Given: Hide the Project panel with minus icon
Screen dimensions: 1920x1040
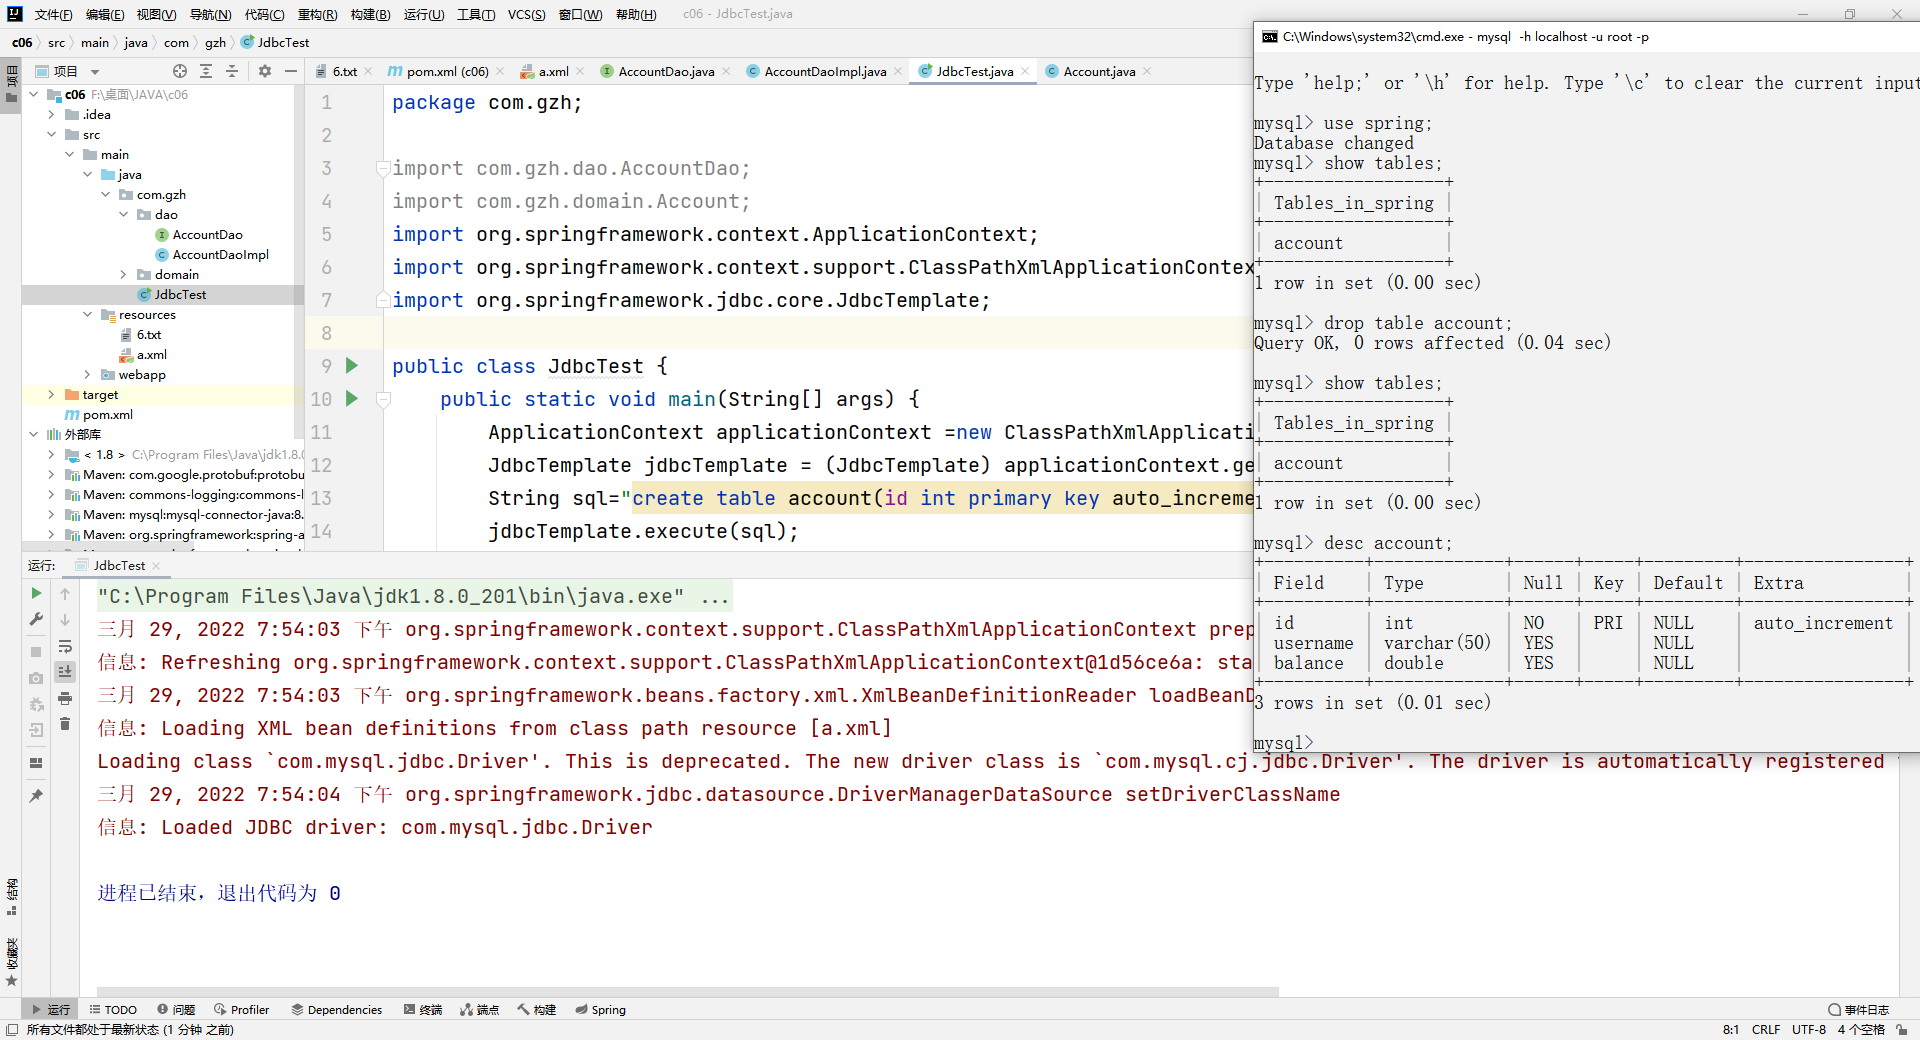Looking at the screenshot, I should coord(291,71).
